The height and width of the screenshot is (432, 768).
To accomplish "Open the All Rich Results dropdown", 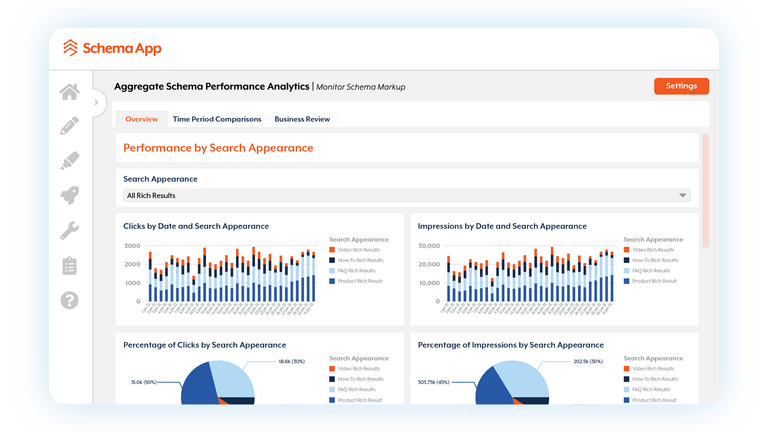I will point(407,195).
